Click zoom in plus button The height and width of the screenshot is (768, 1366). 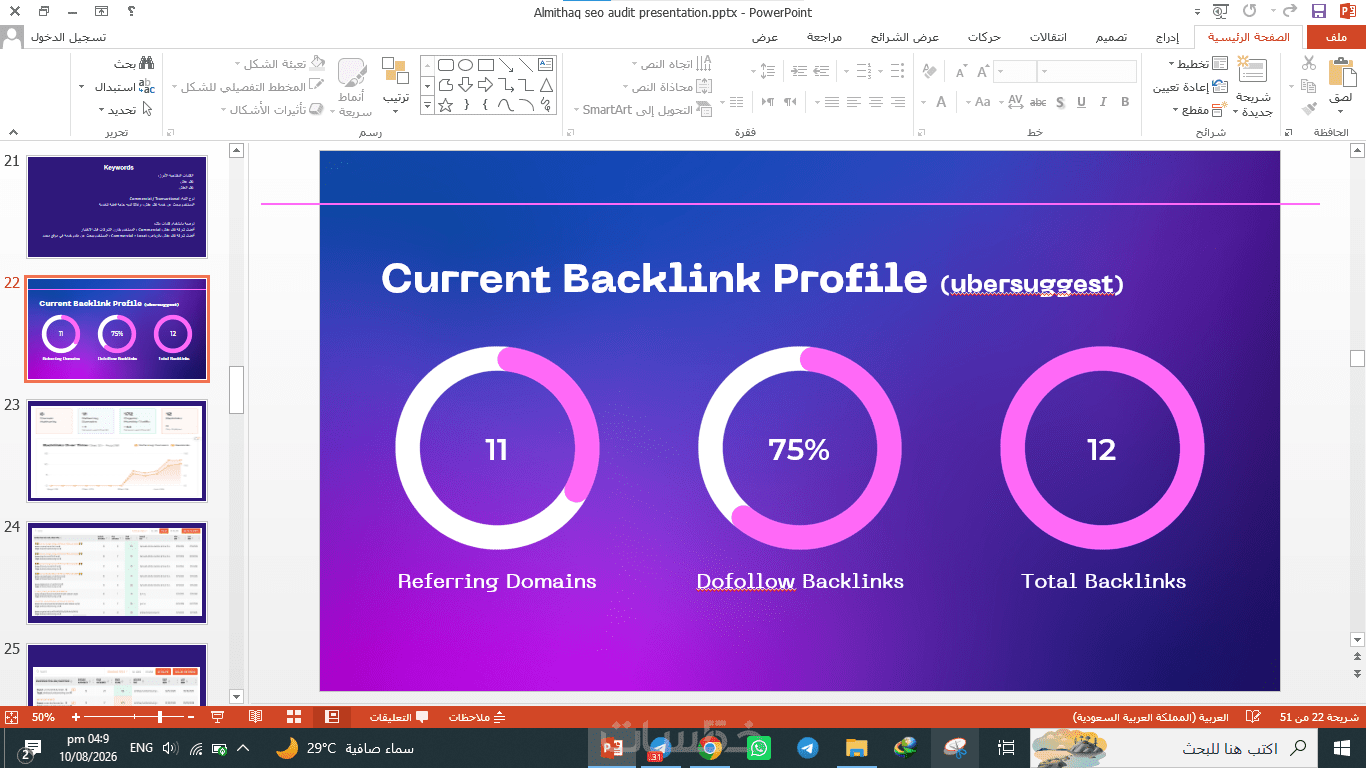pyautogui.click(x=76, y=717)
